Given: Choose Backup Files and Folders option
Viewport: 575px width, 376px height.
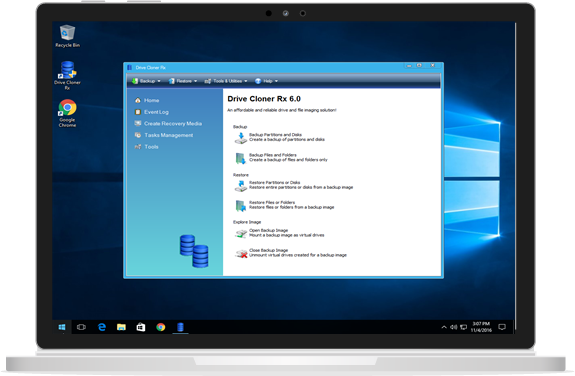Looking at the screenshot, I should (x=281, y=158).
